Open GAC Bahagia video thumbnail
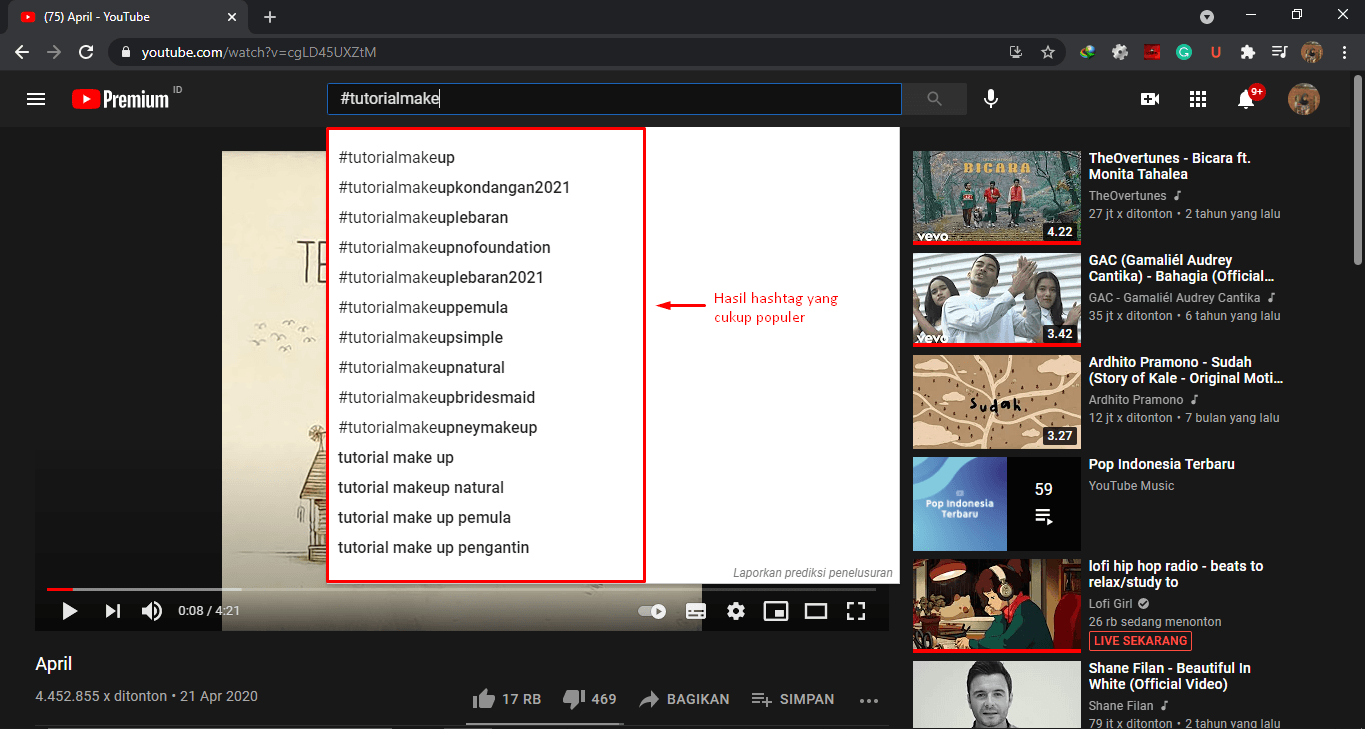 coord(997,299)
